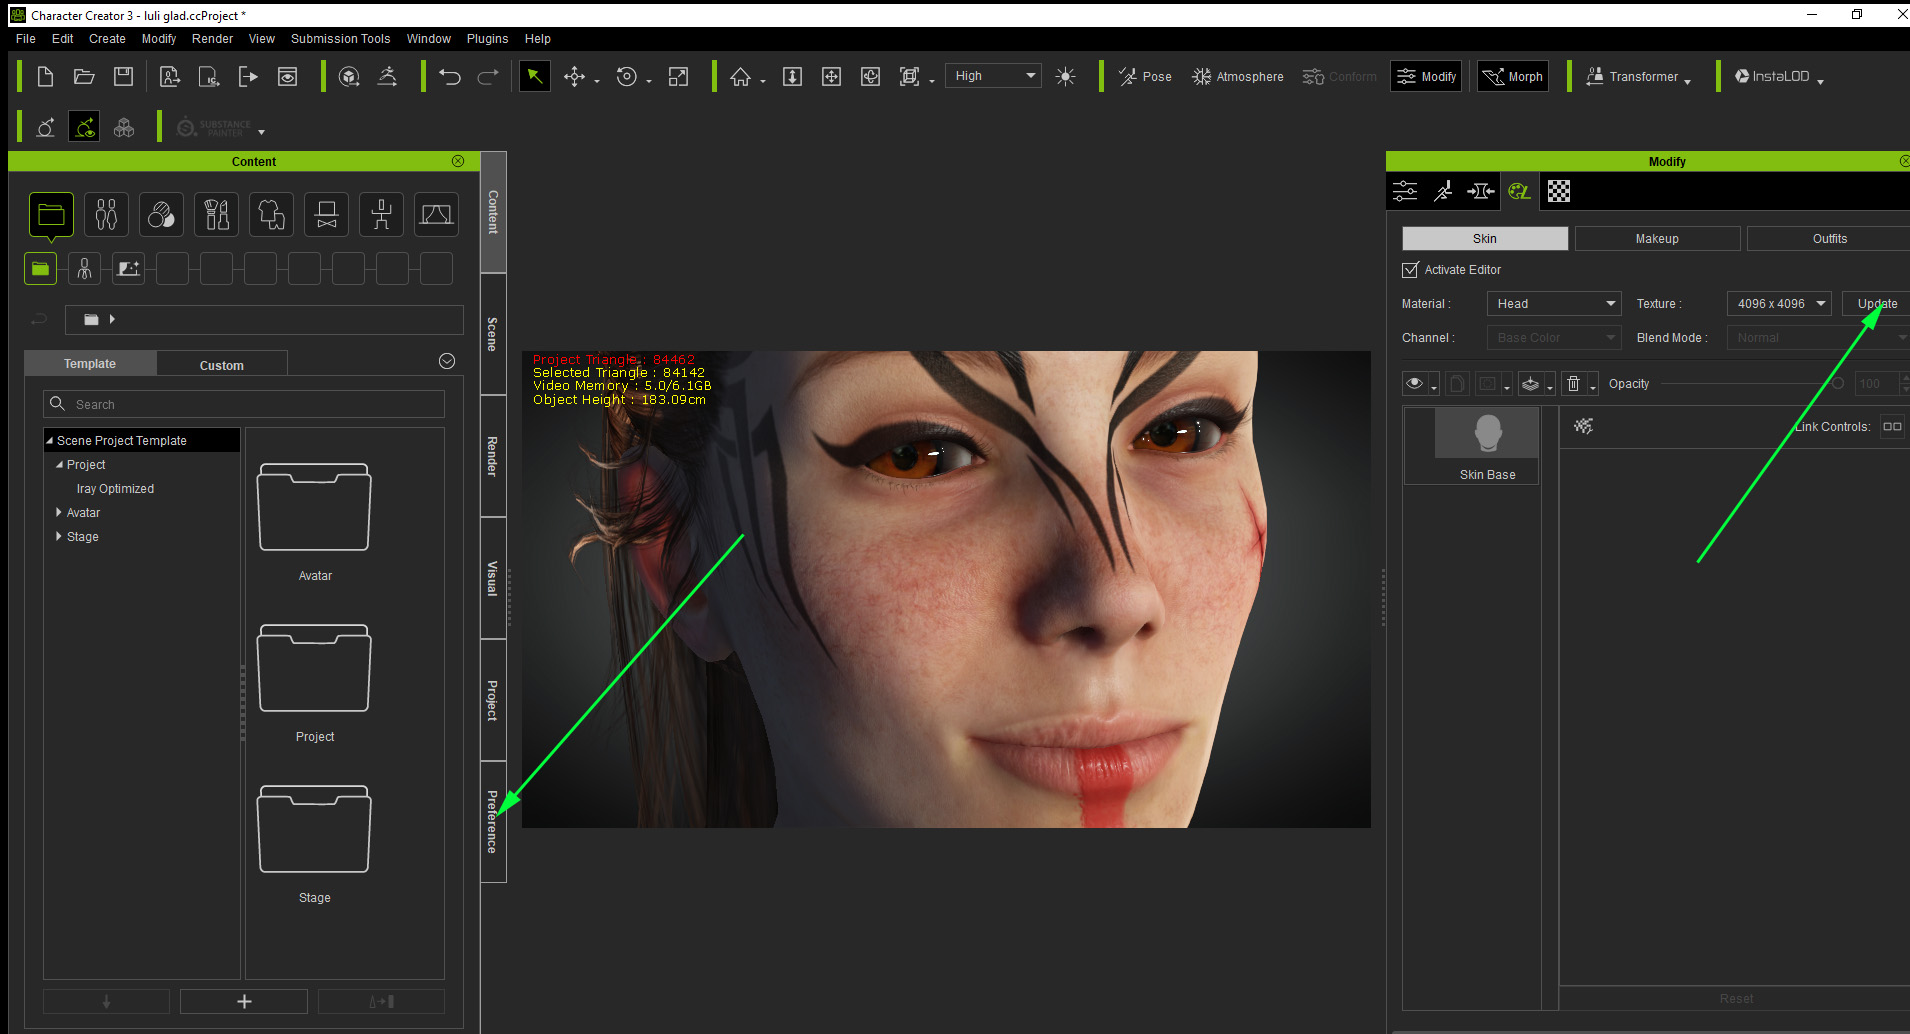Open the Material Head dropdown
The height and width of the screenshot is (1034, 1910).
click(1554, 304)
